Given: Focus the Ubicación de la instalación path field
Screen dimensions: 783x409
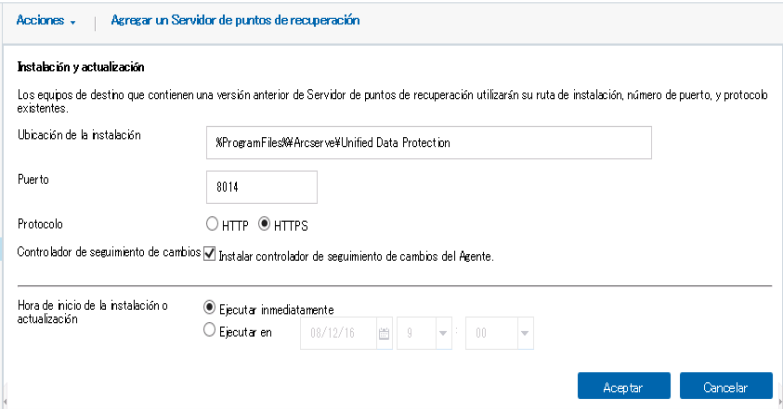Looking at the screenshot, I should 428,143.
